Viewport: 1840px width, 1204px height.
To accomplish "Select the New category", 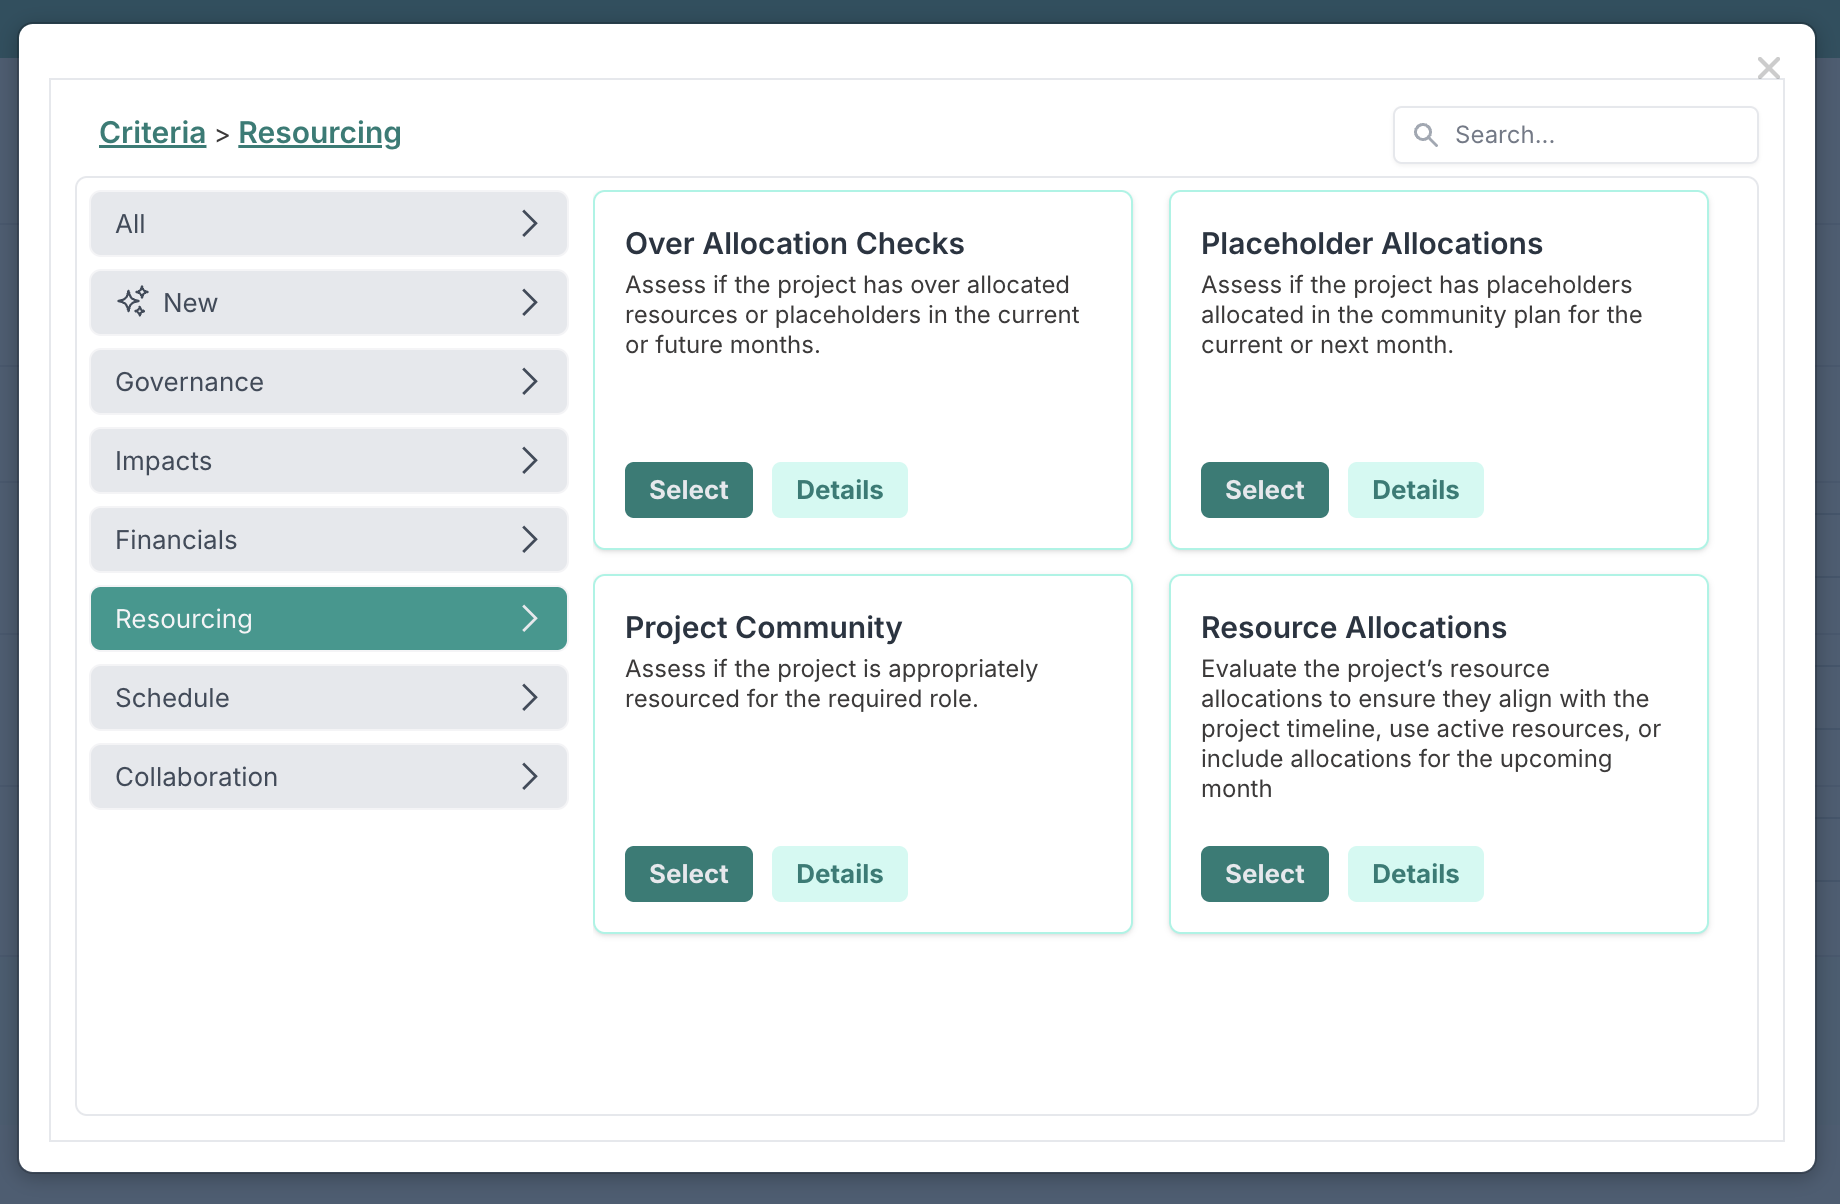I will [329, 303].
